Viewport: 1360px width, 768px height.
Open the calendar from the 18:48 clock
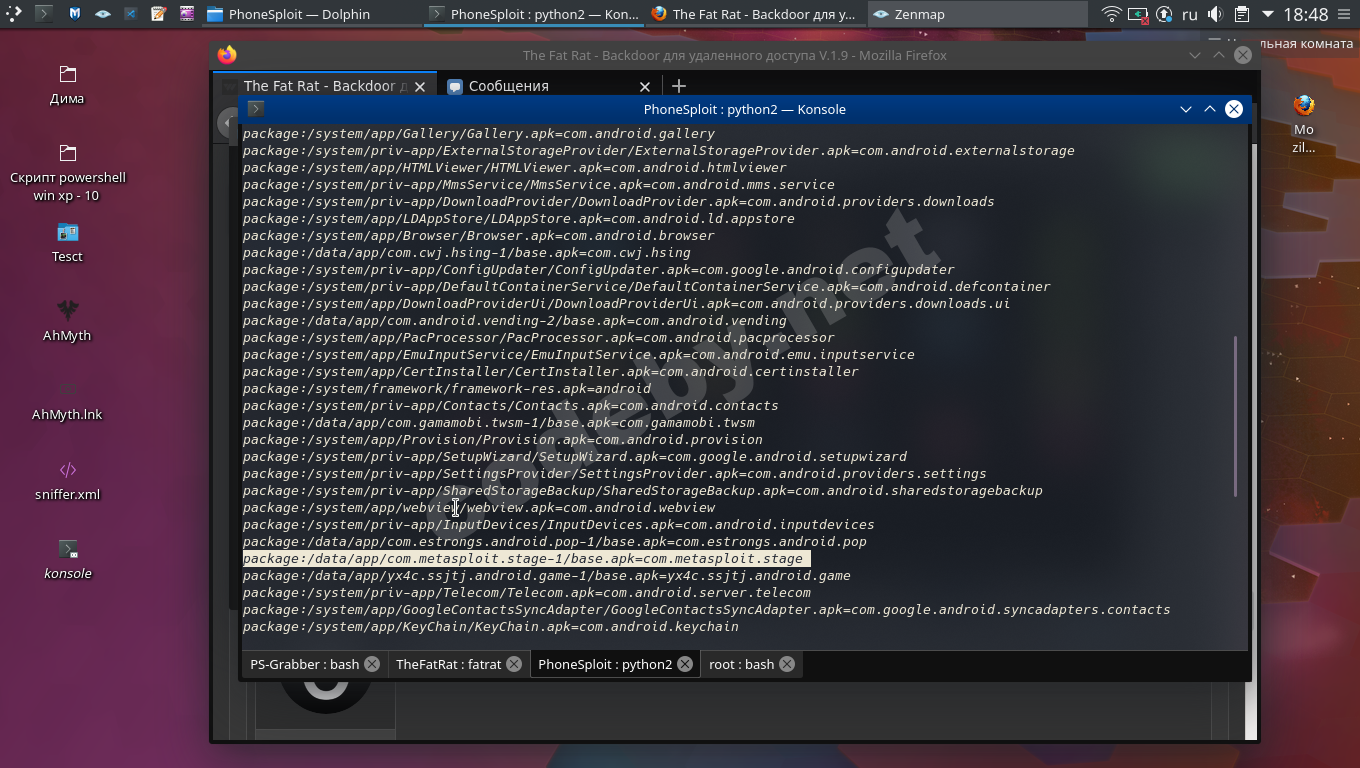(1305, 14)
